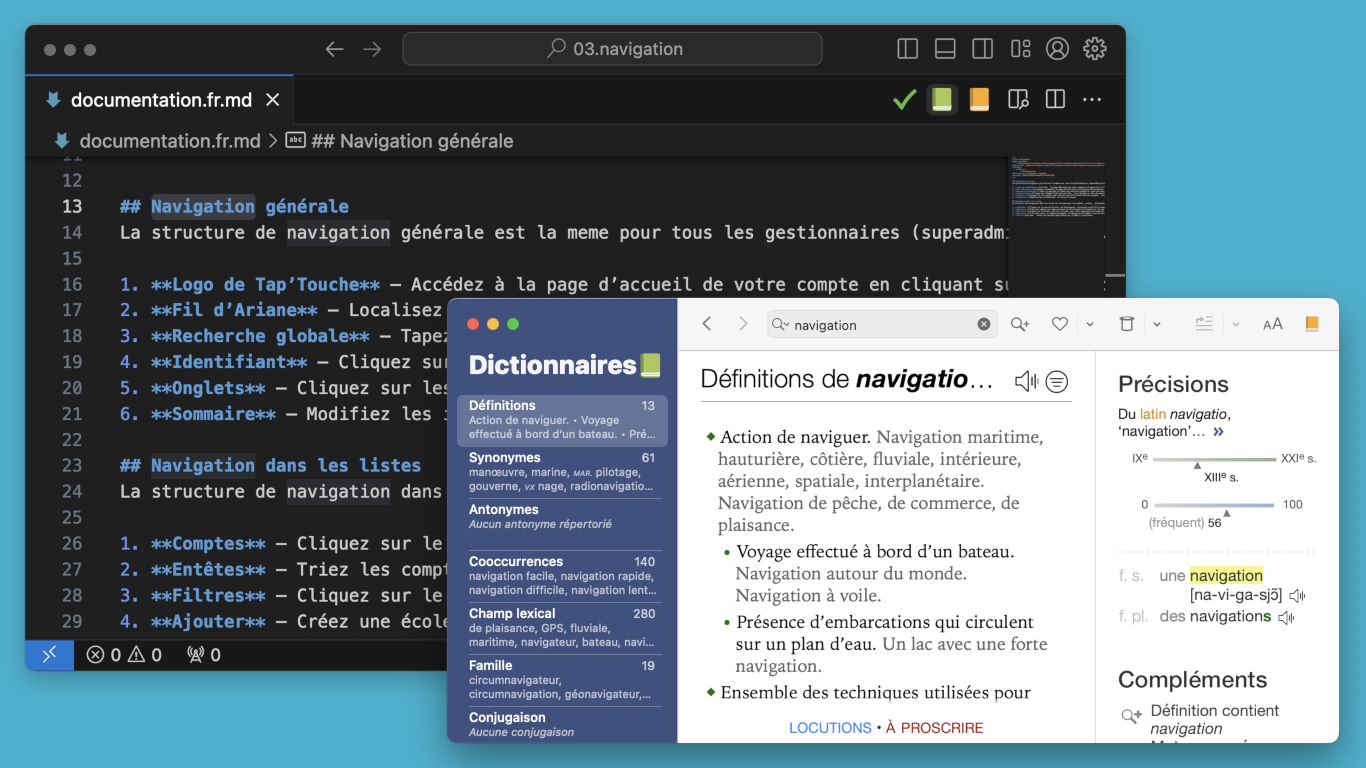Expand the etymology with the double chevron
The height and width of the screenshot is (768, 1366).
1218,432
